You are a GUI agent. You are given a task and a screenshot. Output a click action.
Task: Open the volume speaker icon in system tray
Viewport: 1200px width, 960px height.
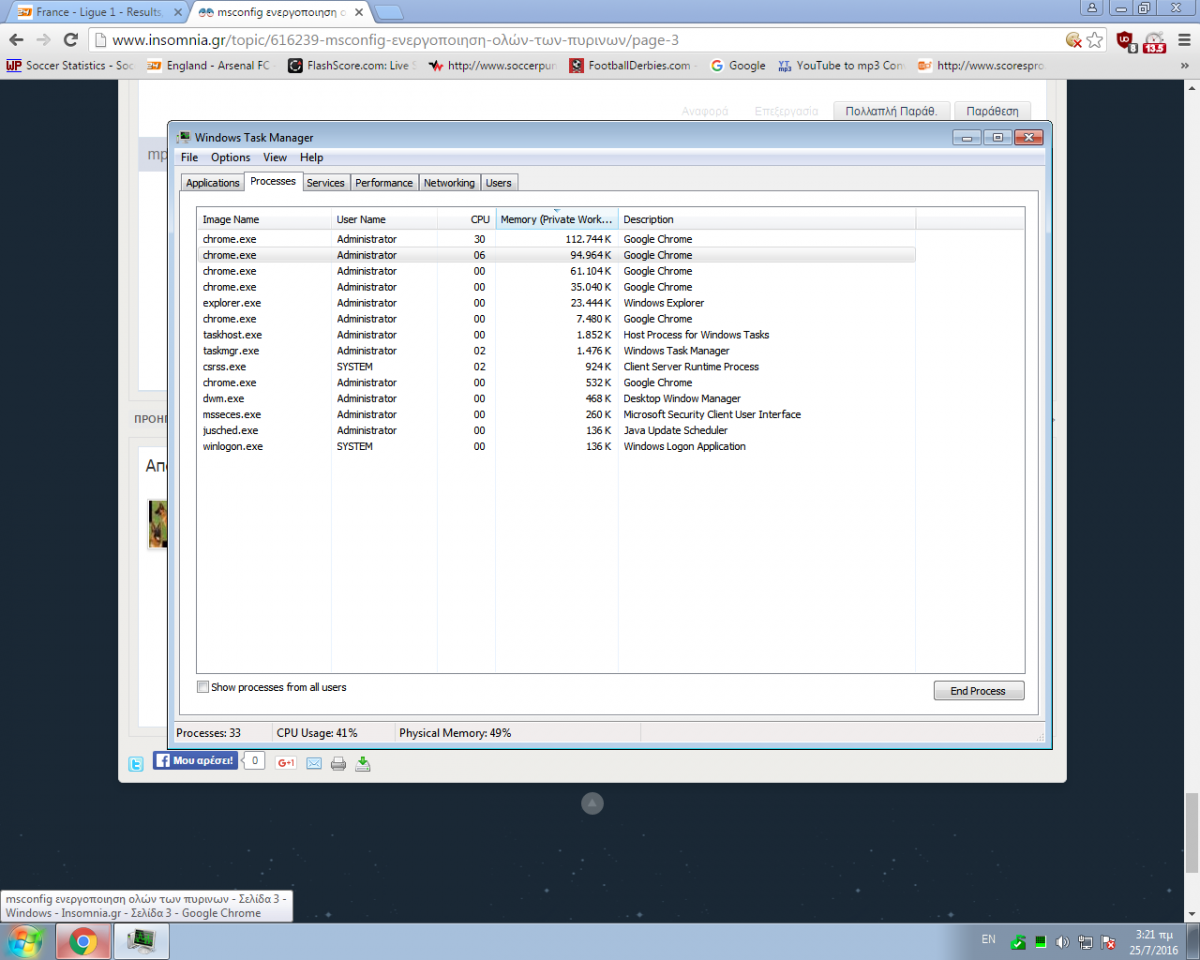point(1062,942)
